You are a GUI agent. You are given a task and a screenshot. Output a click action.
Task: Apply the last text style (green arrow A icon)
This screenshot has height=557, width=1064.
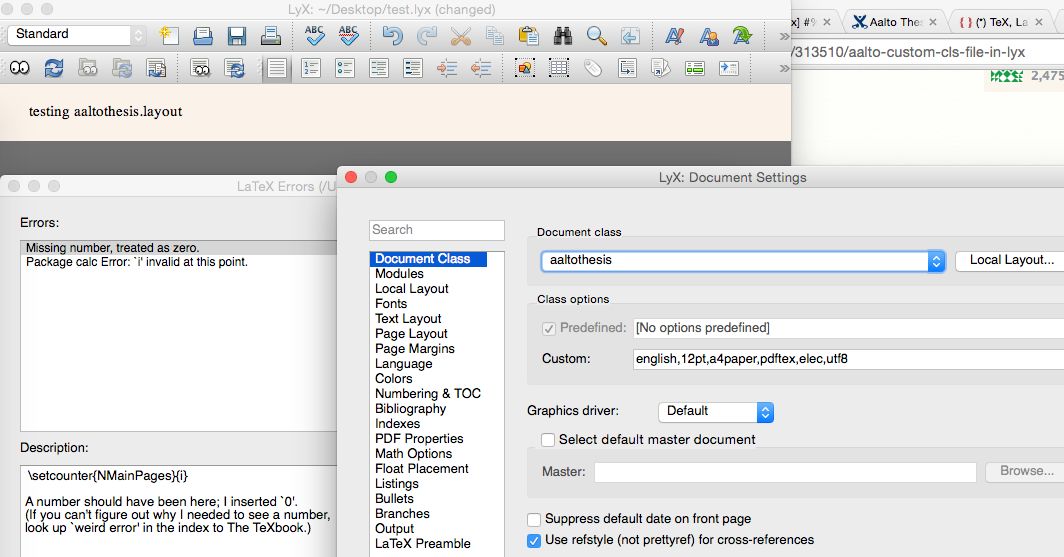click(x=742, y=35)
